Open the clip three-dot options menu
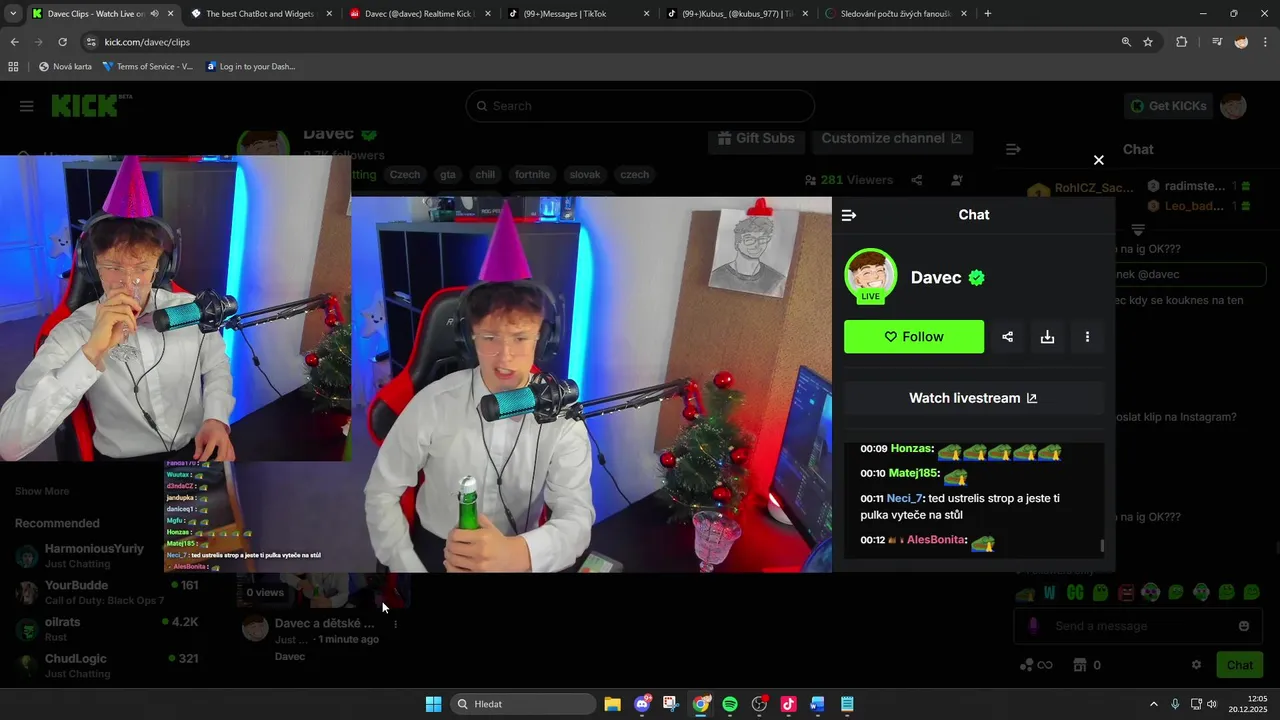 [1087, 337]
